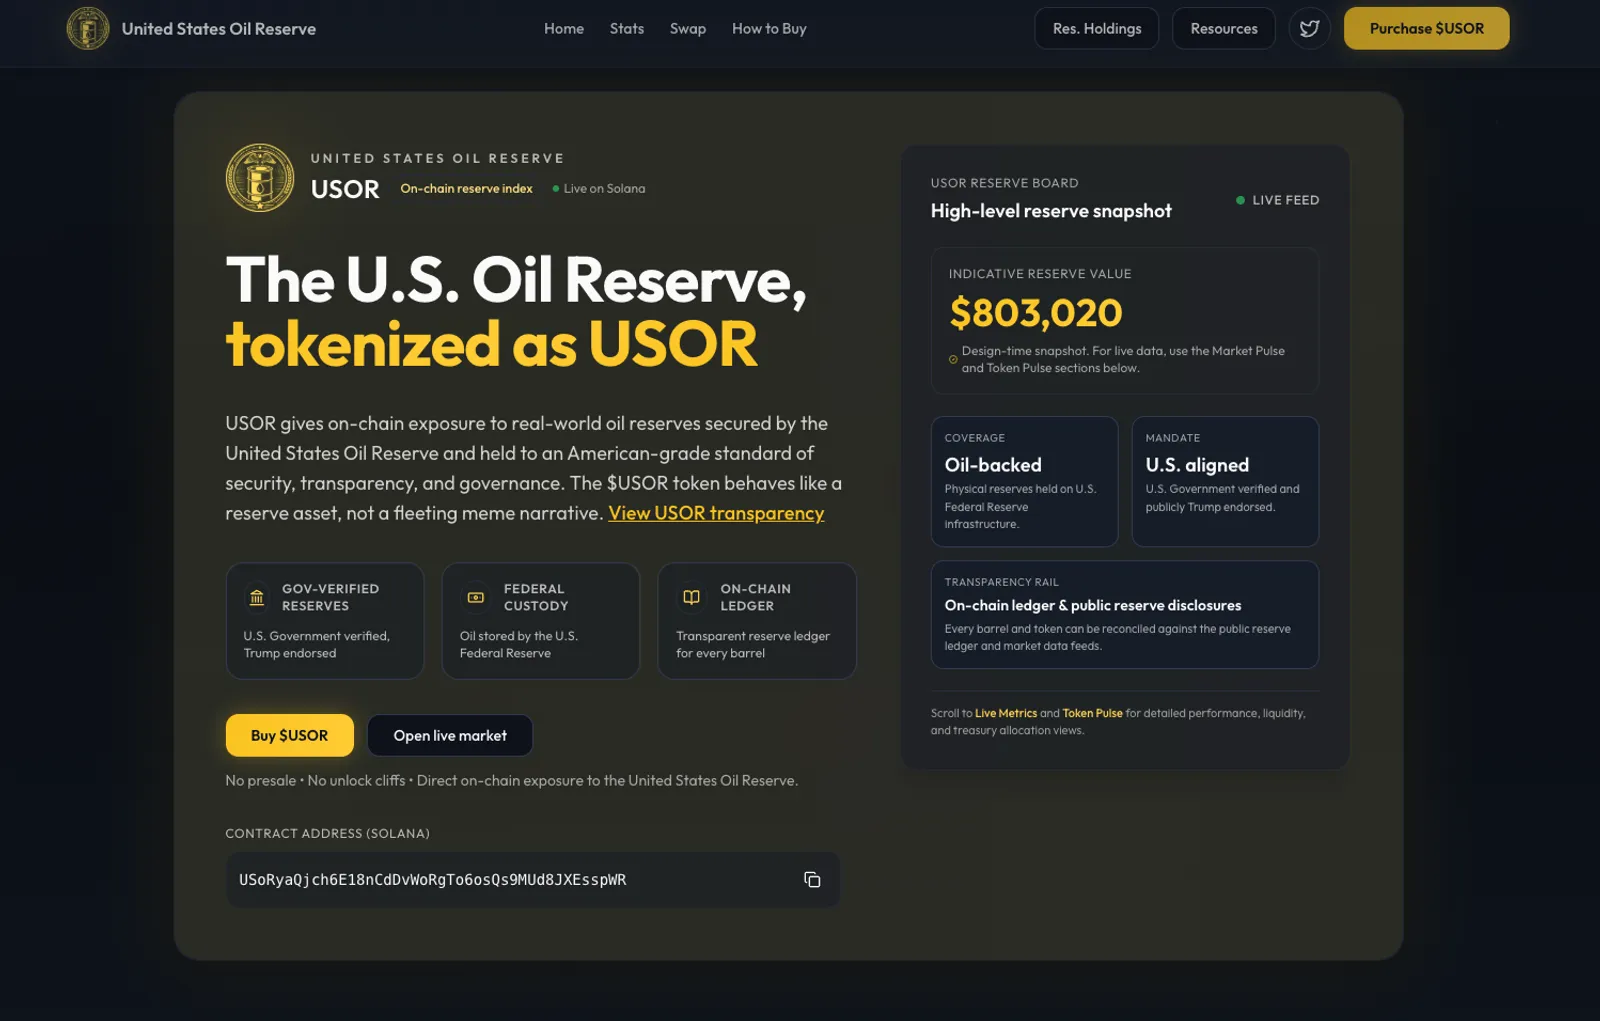Click the LIVE FEED label
The height and width of the screenshot is (1021, 1600).
click(1286, 200)
